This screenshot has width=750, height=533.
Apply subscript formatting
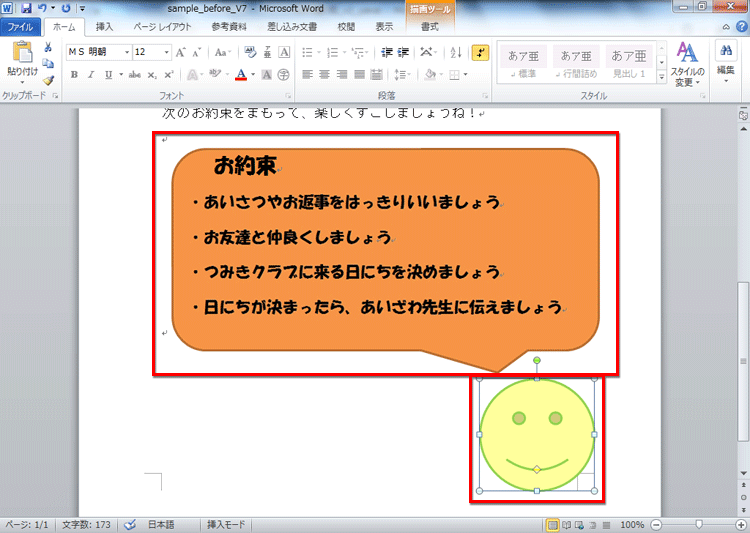[x=152, y=75]
